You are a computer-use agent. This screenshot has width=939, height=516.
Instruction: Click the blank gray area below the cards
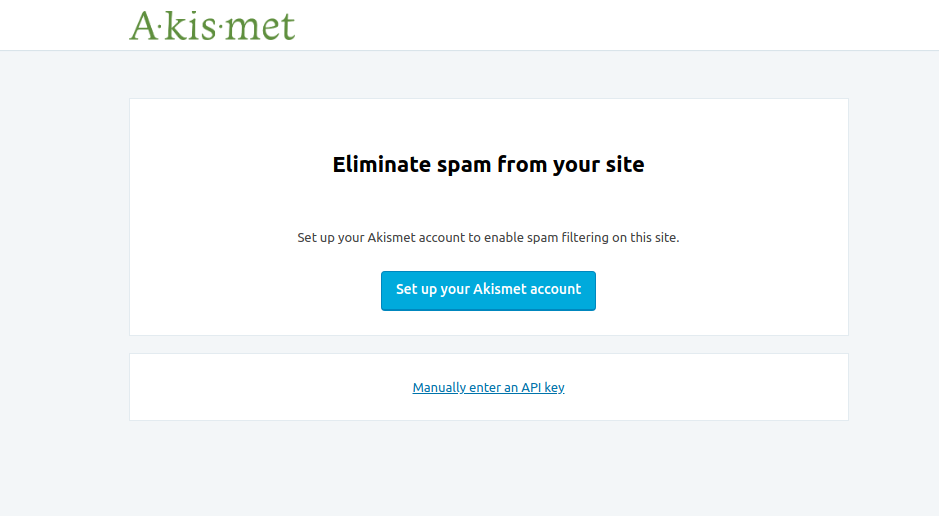click(x=488, y=468)
